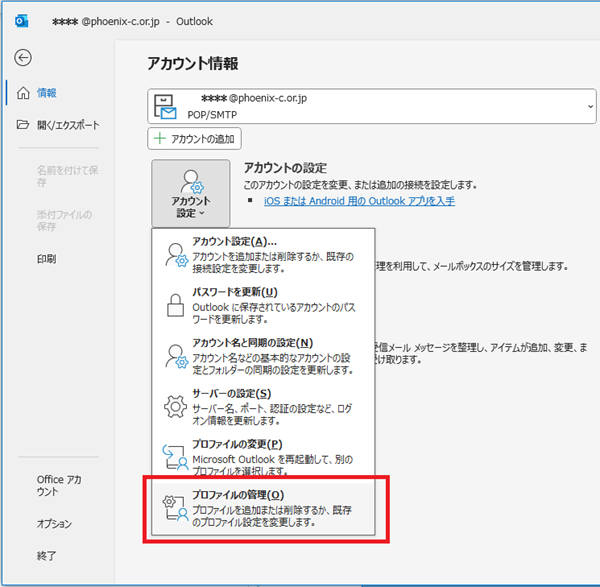The height and width of the screenshot is (587, 600).
Task: Go to Office アカウント in sidebar
Action: (58, 486)
